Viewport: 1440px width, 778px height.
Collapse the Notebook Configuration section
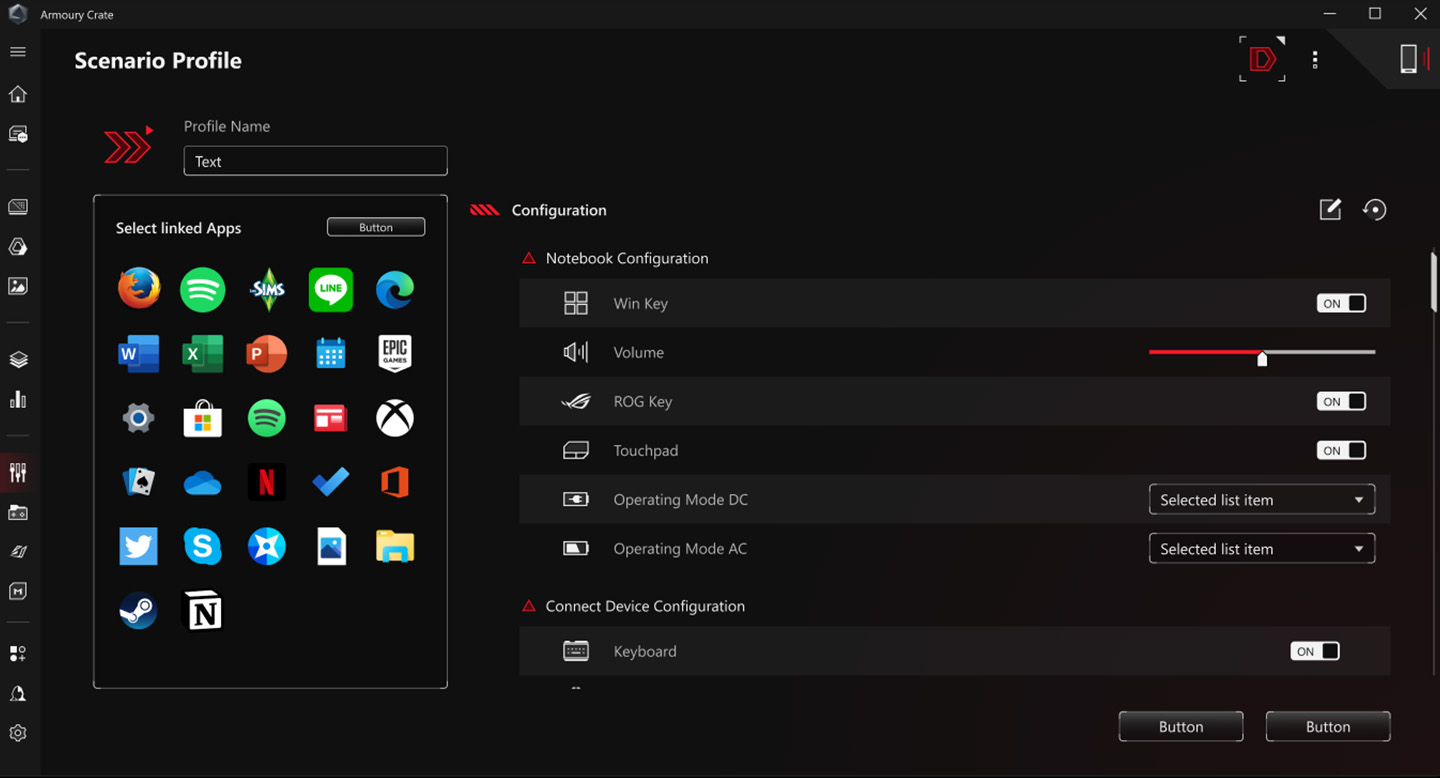pos(529,258)
